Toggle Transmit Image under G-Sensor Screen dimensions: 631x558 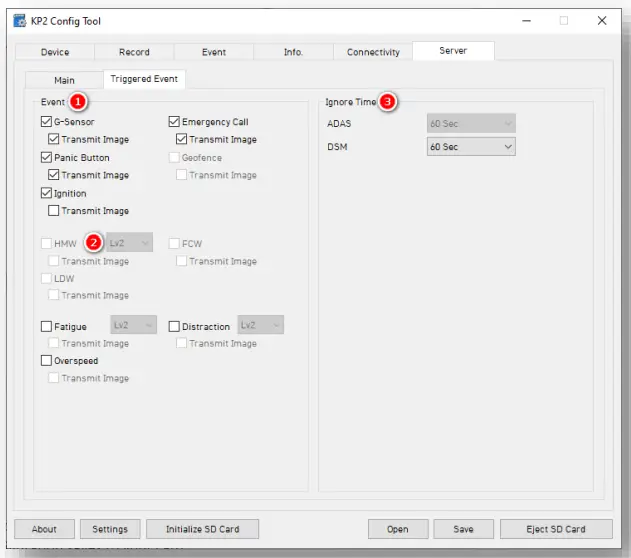point(54,139)
